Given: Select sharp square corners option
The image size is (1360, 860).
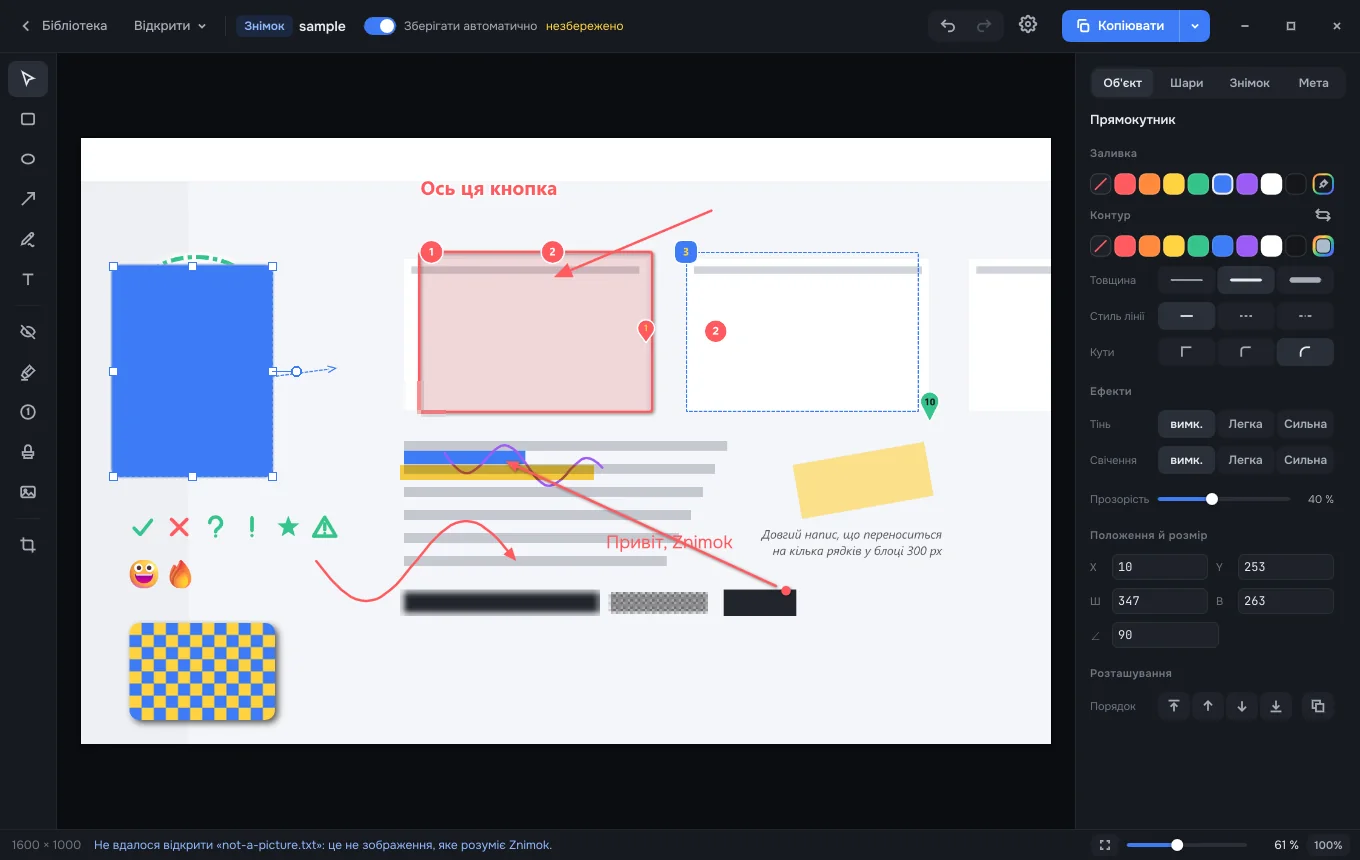Looking at the screenshot, I should (1186, 352).
